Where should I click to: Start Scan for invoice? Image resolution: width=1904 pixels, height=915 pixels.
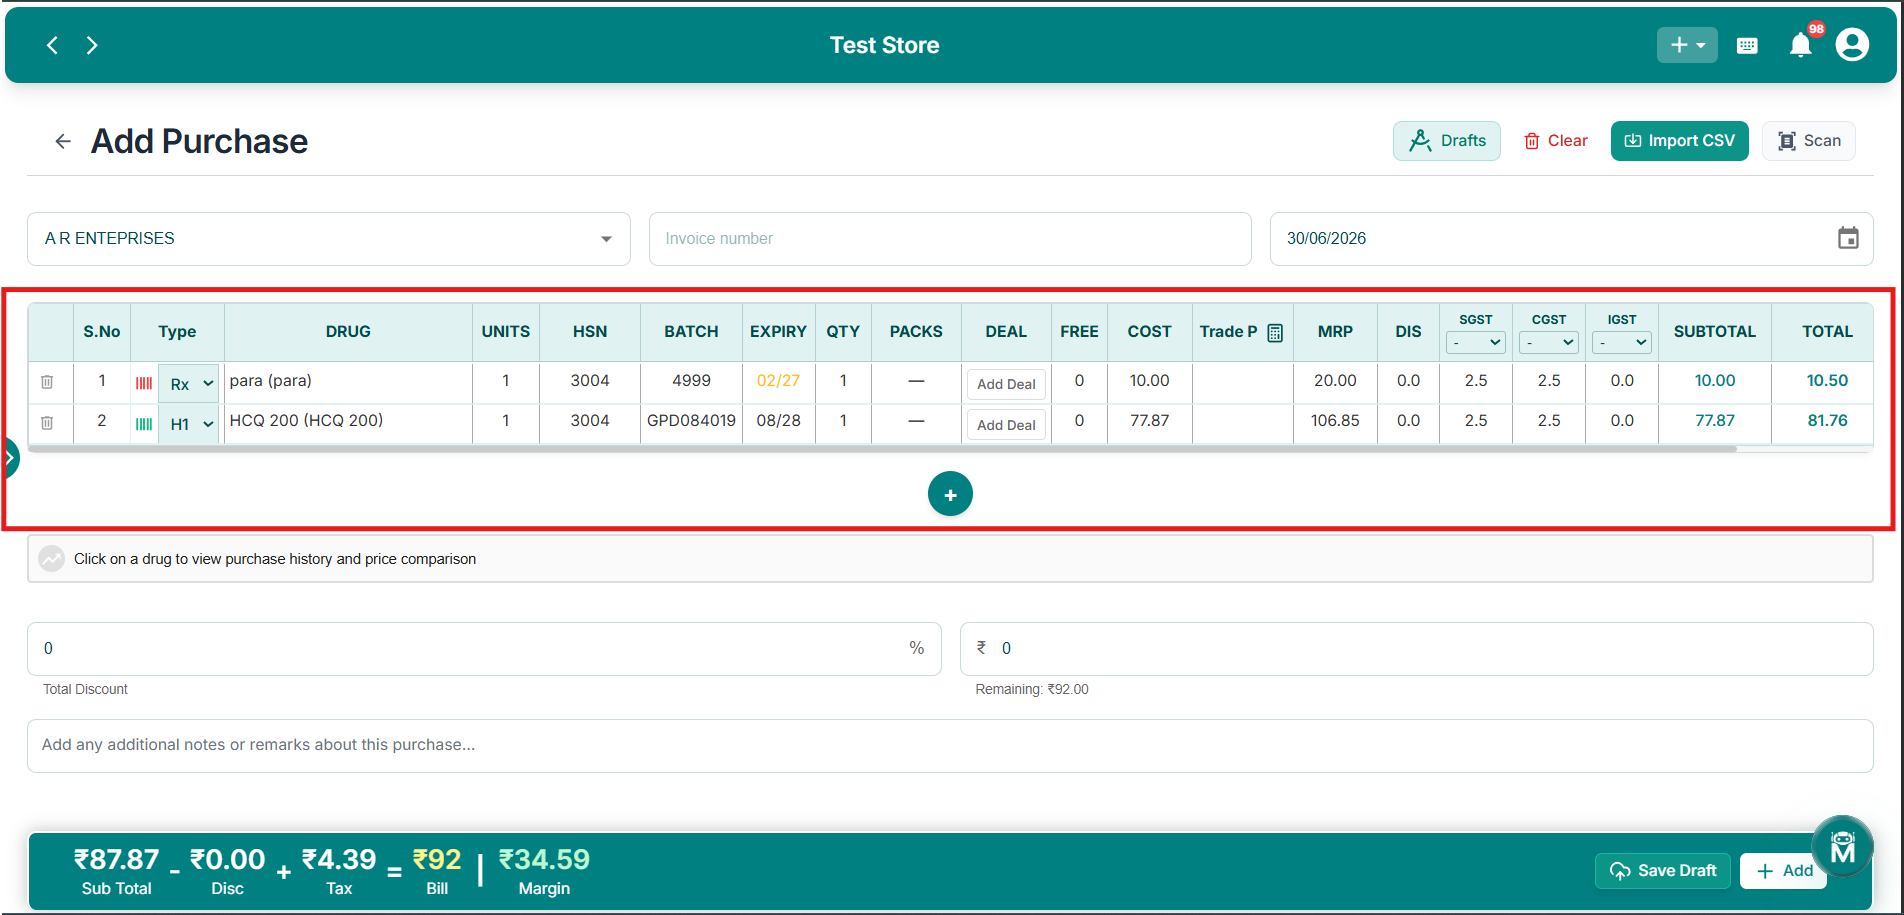[x=1809, y=141]
